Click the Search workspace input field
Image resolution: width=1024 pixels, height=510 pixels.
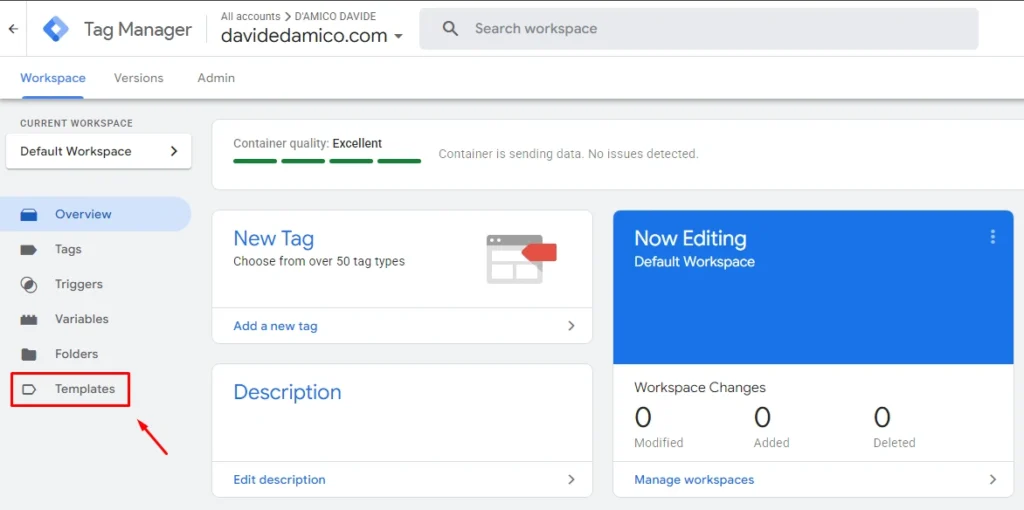[x=700, y=29]
